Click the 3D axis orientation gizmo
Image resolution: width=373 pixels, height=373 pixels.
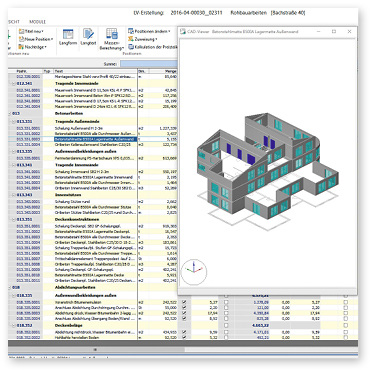point(194,271)
